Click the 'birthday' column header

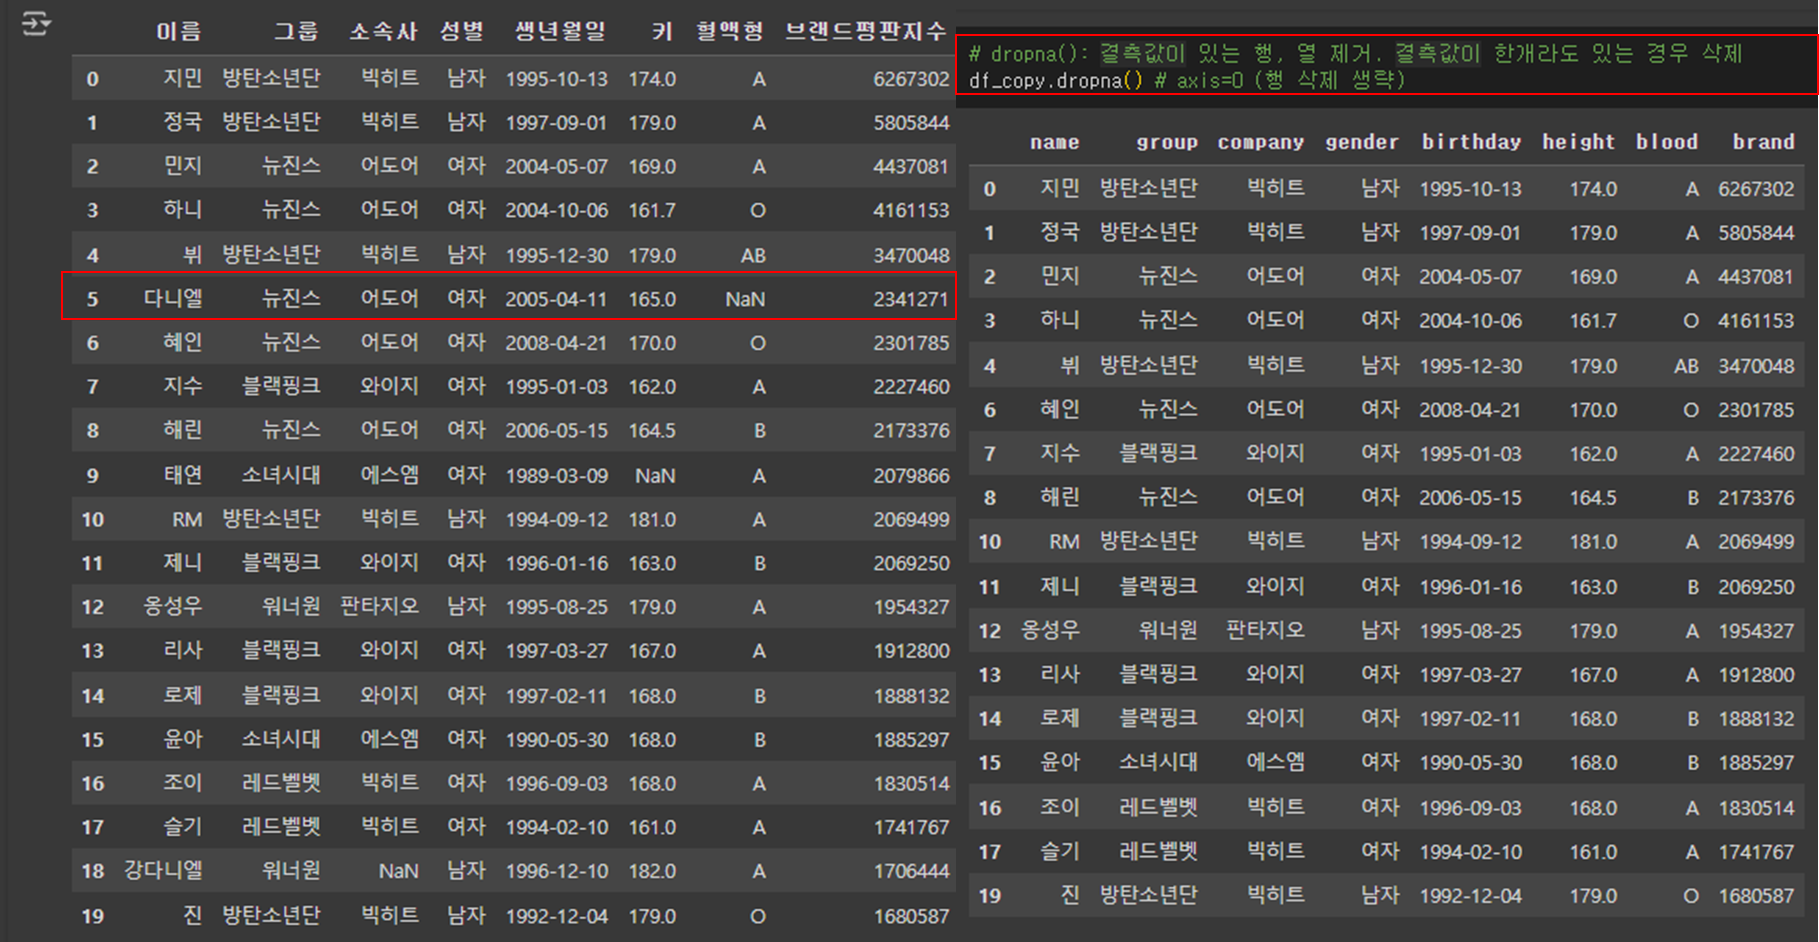[x=1472, y=142]
